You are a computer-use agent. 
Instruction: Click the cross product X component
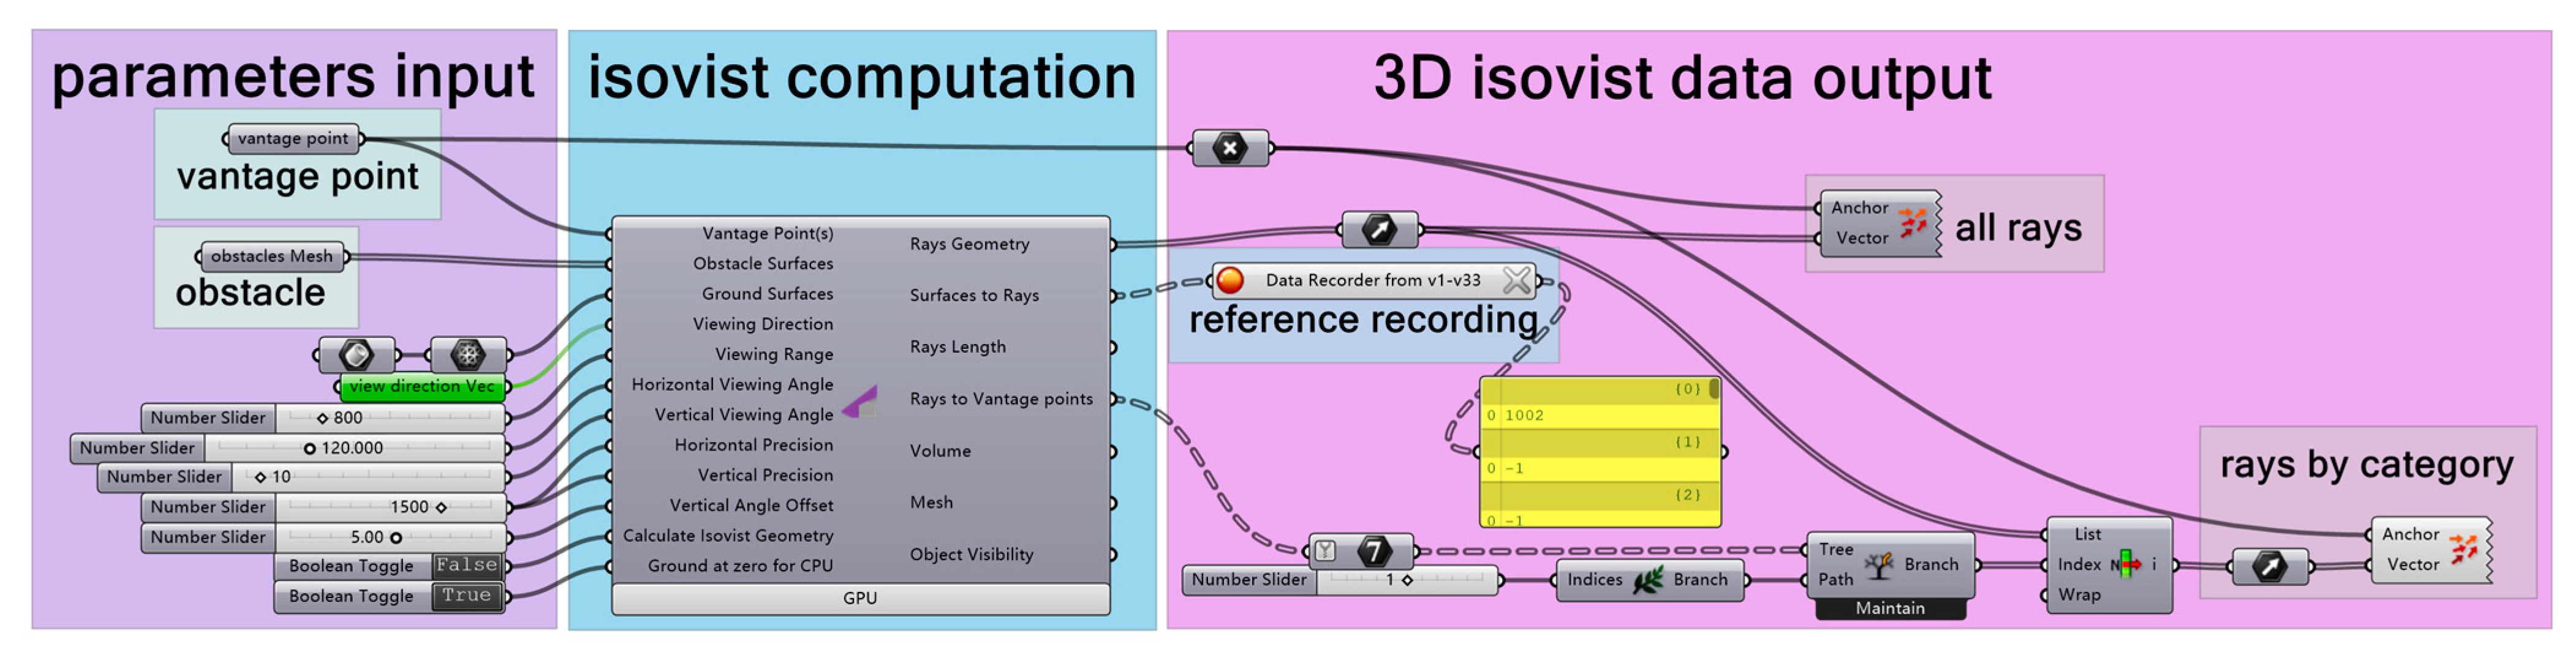click(x=1230, y=148)
